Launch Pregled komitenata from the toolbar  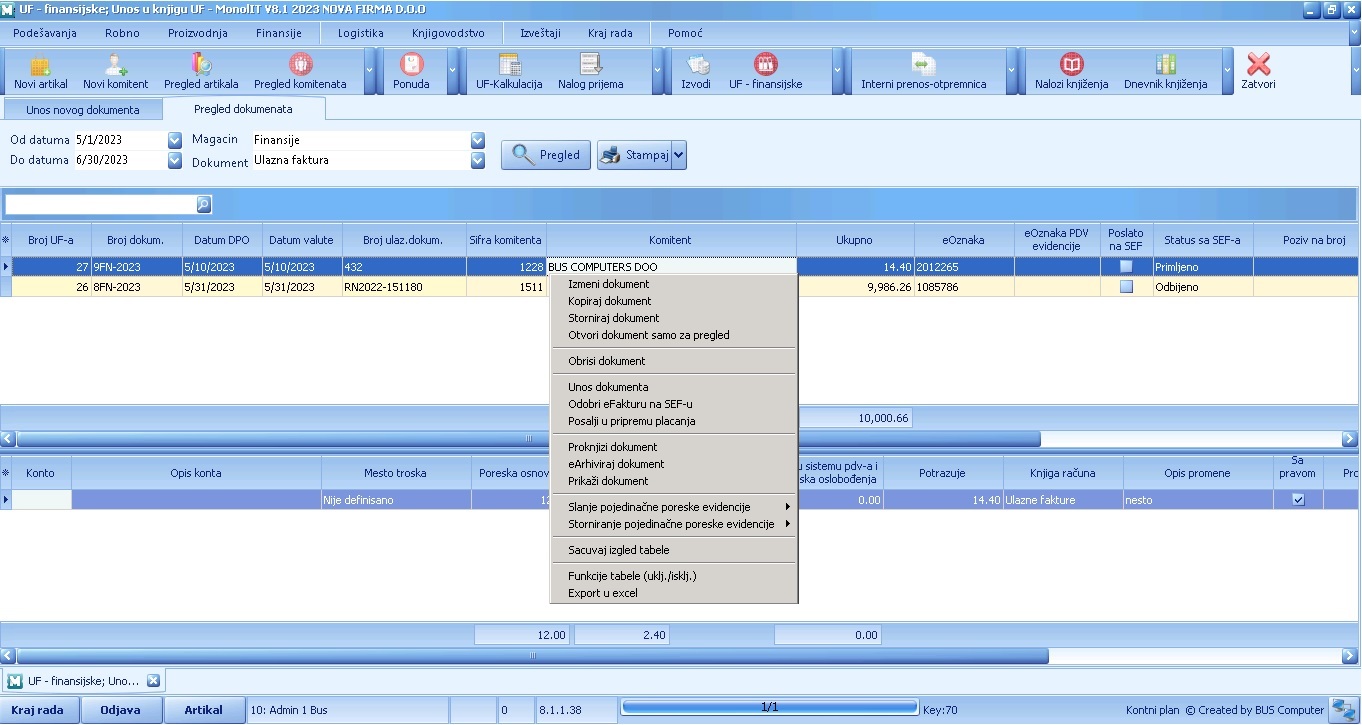click(x=300, y=72)
